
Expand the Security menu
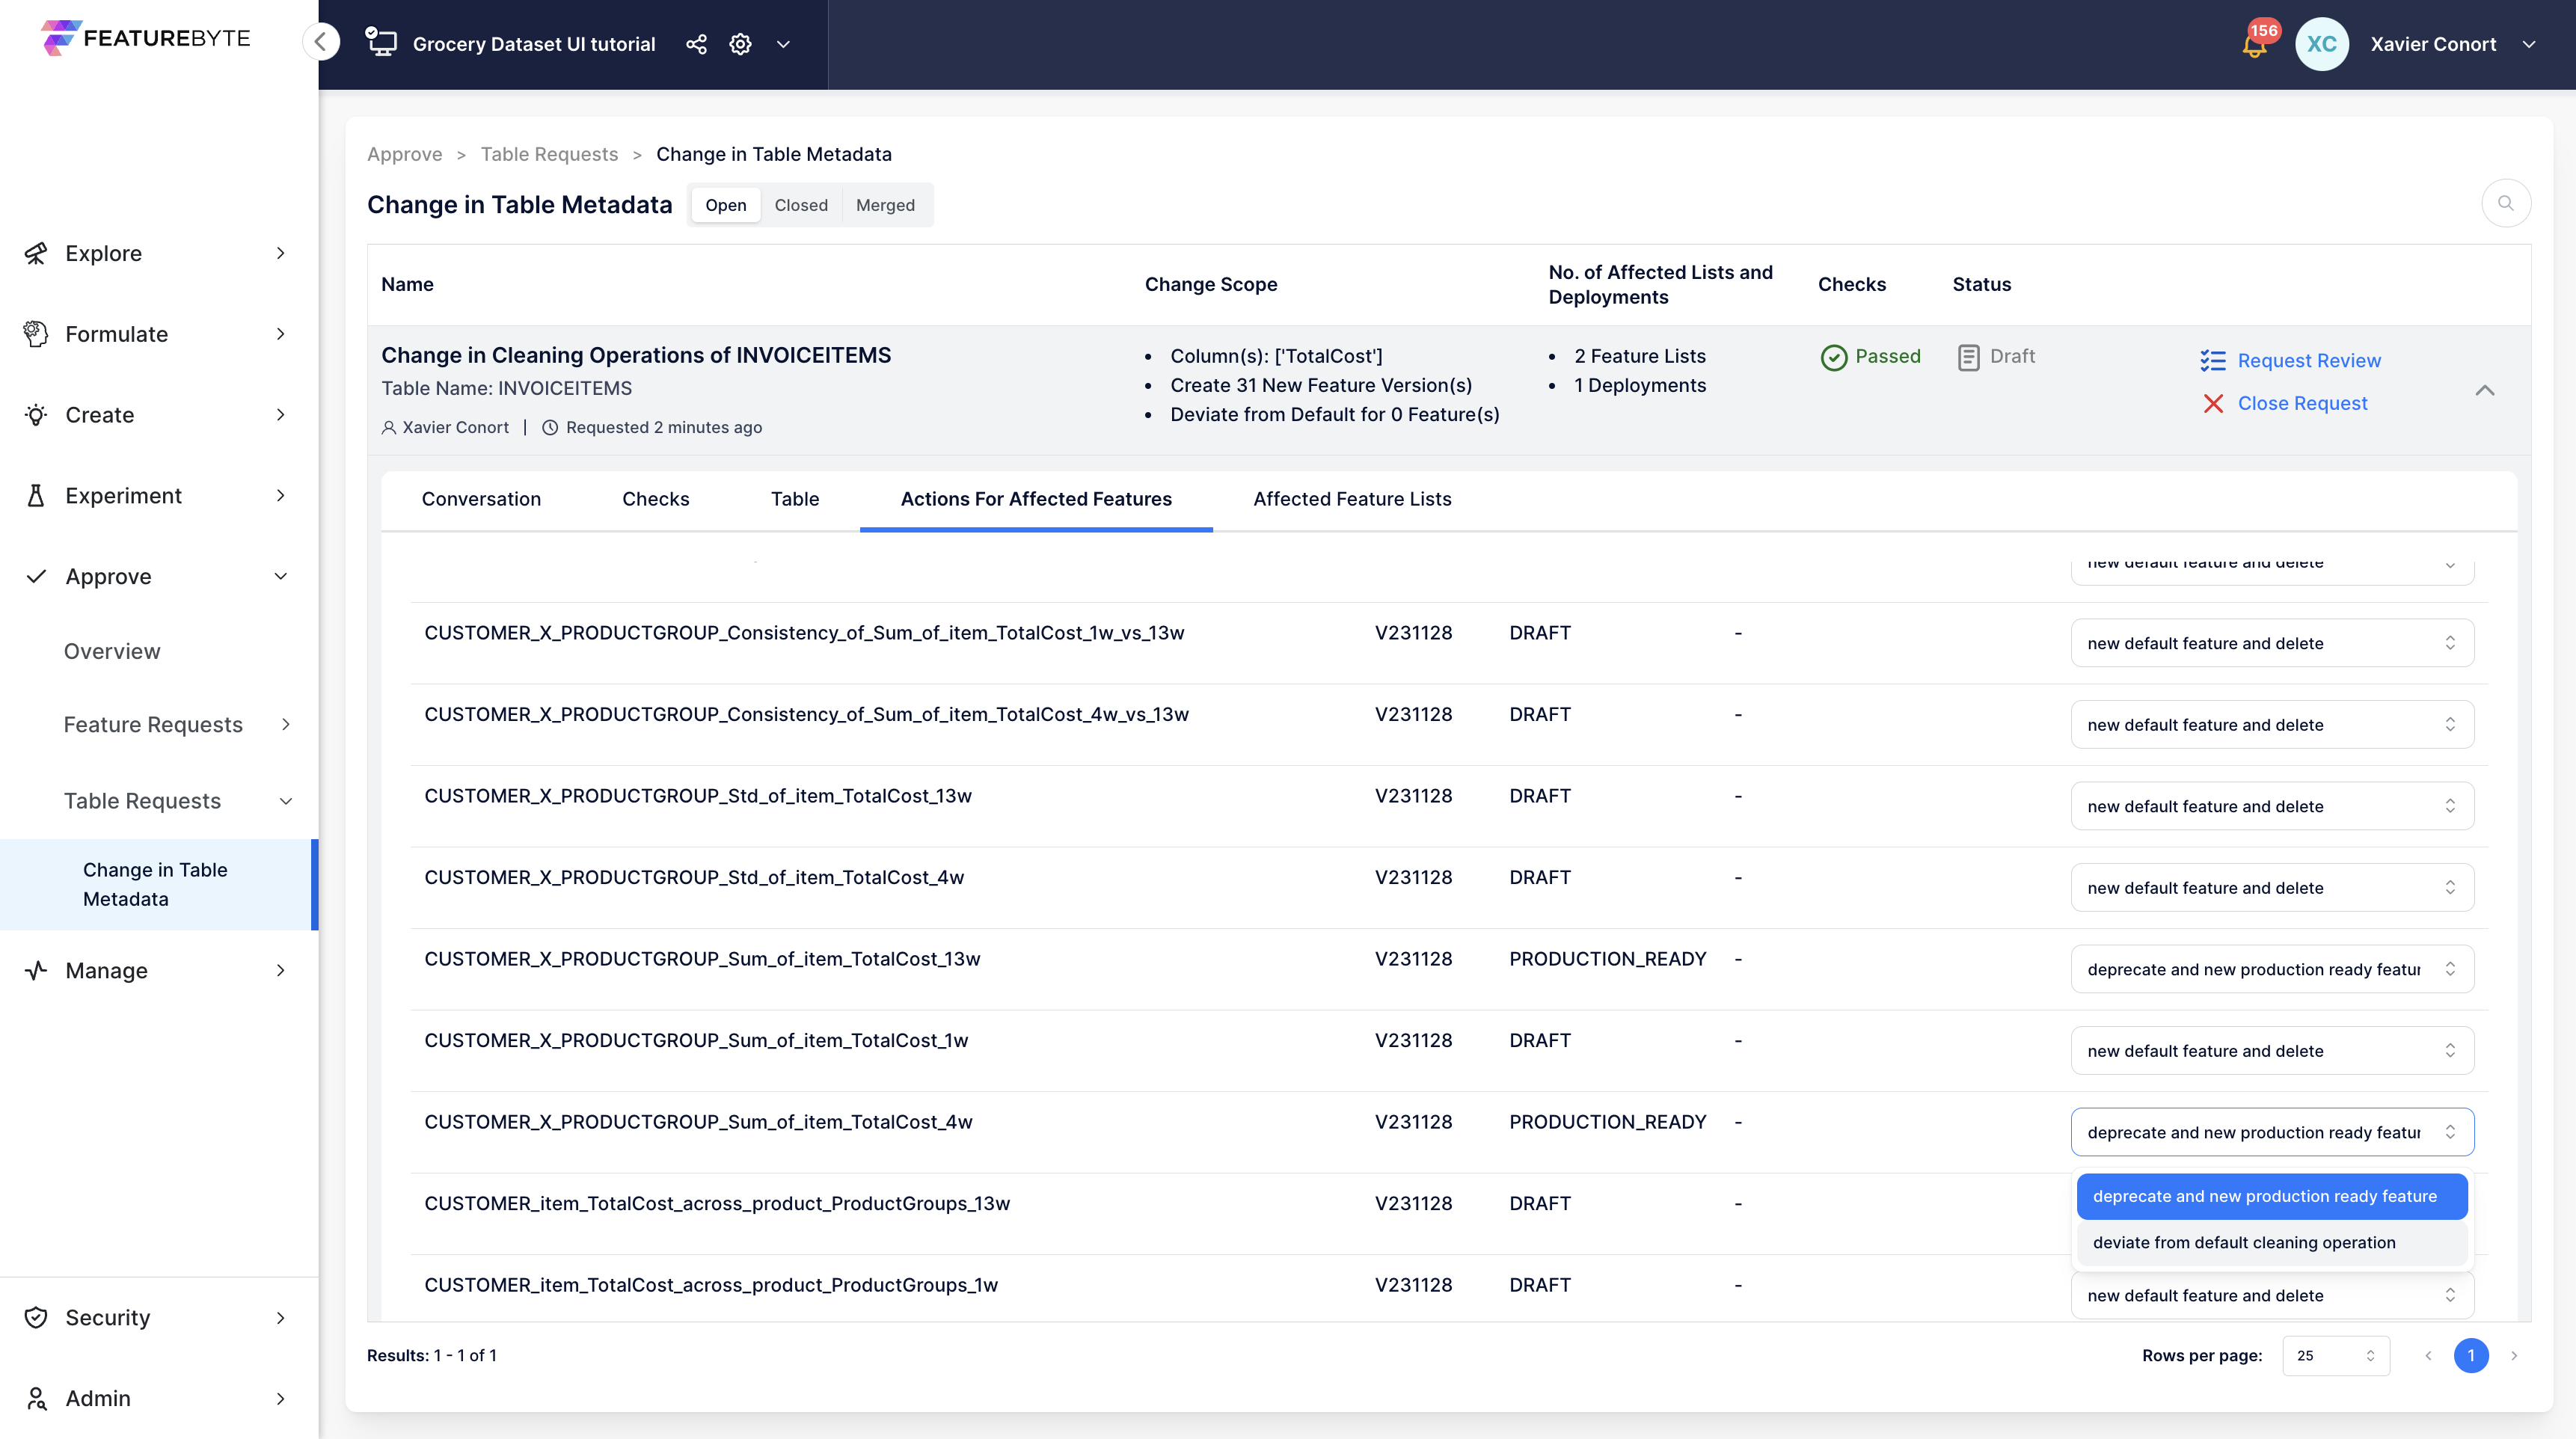click(281, 1317)
